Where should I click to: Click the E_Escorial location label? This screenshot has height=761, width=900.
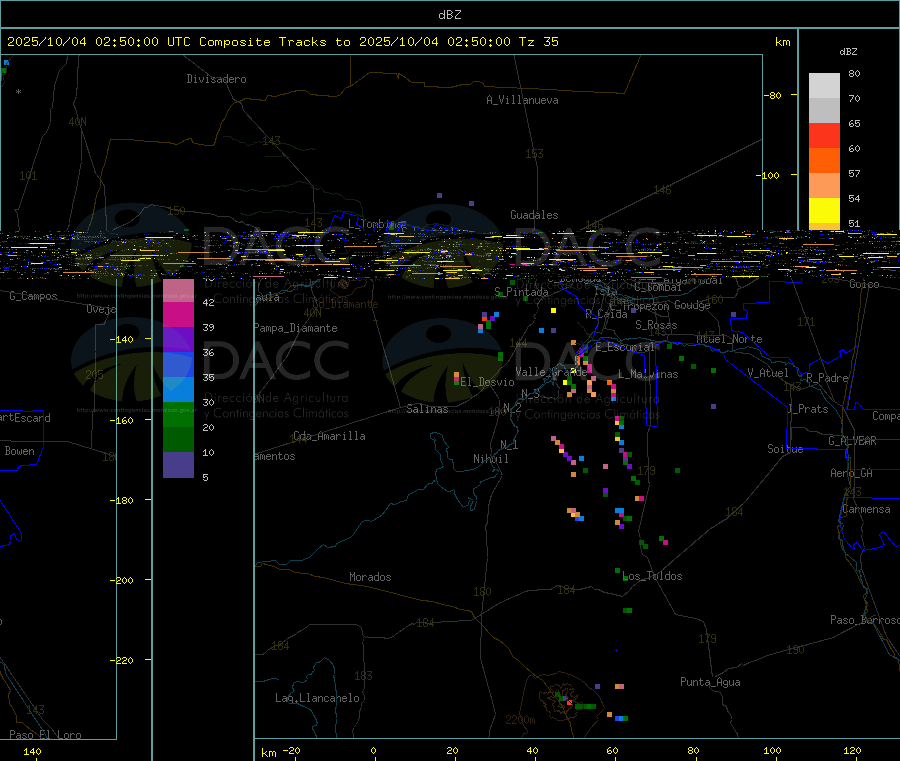[624, 347]
